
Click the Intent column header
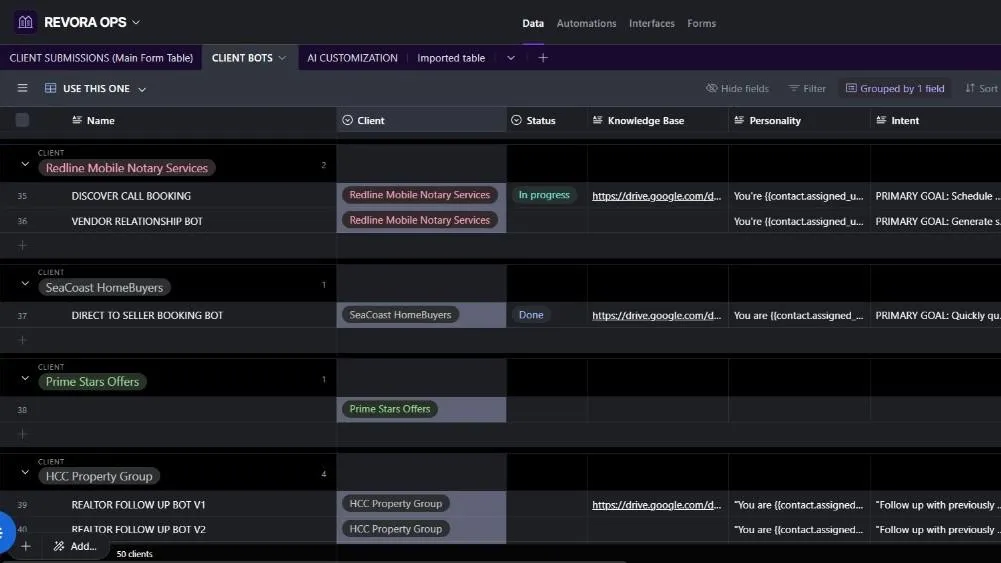tap(935, 120)
